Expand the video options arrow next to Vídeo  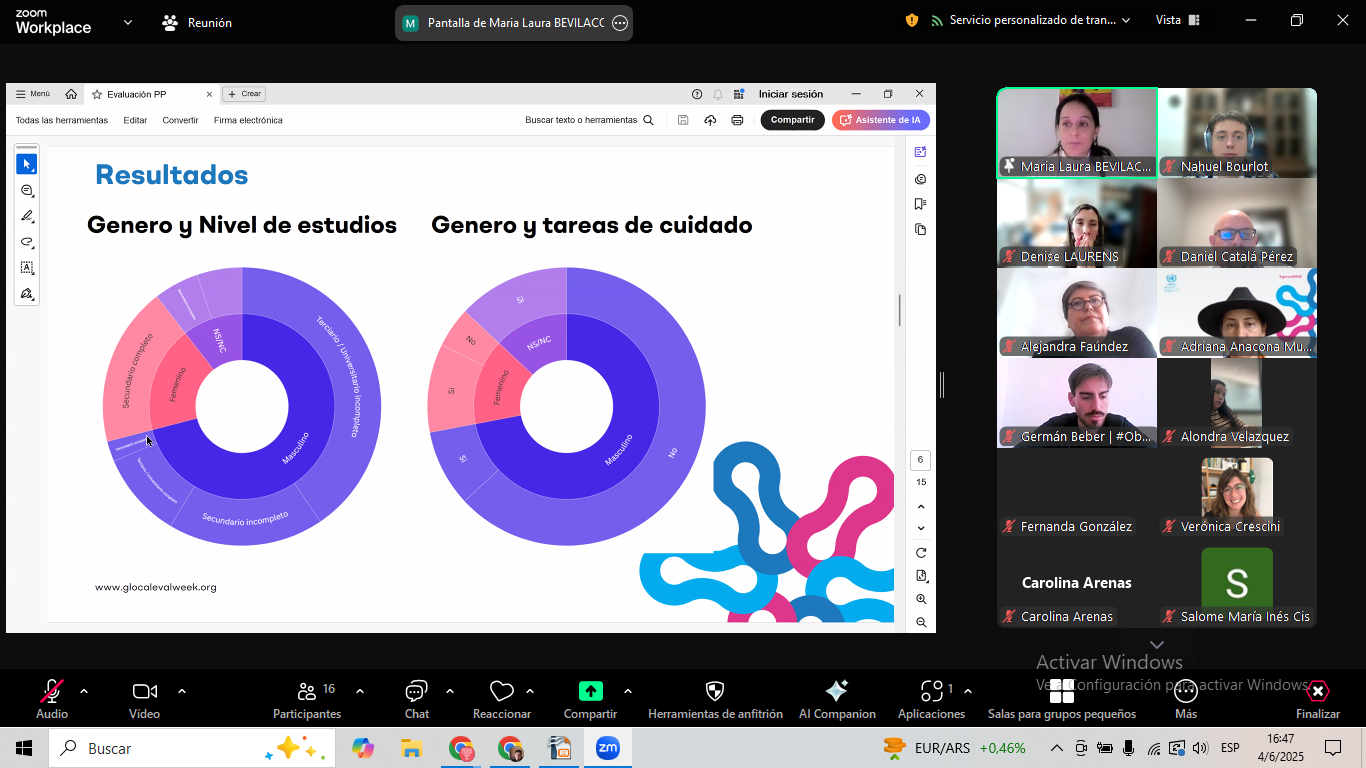pyautogui.click(x=182, y=691)
